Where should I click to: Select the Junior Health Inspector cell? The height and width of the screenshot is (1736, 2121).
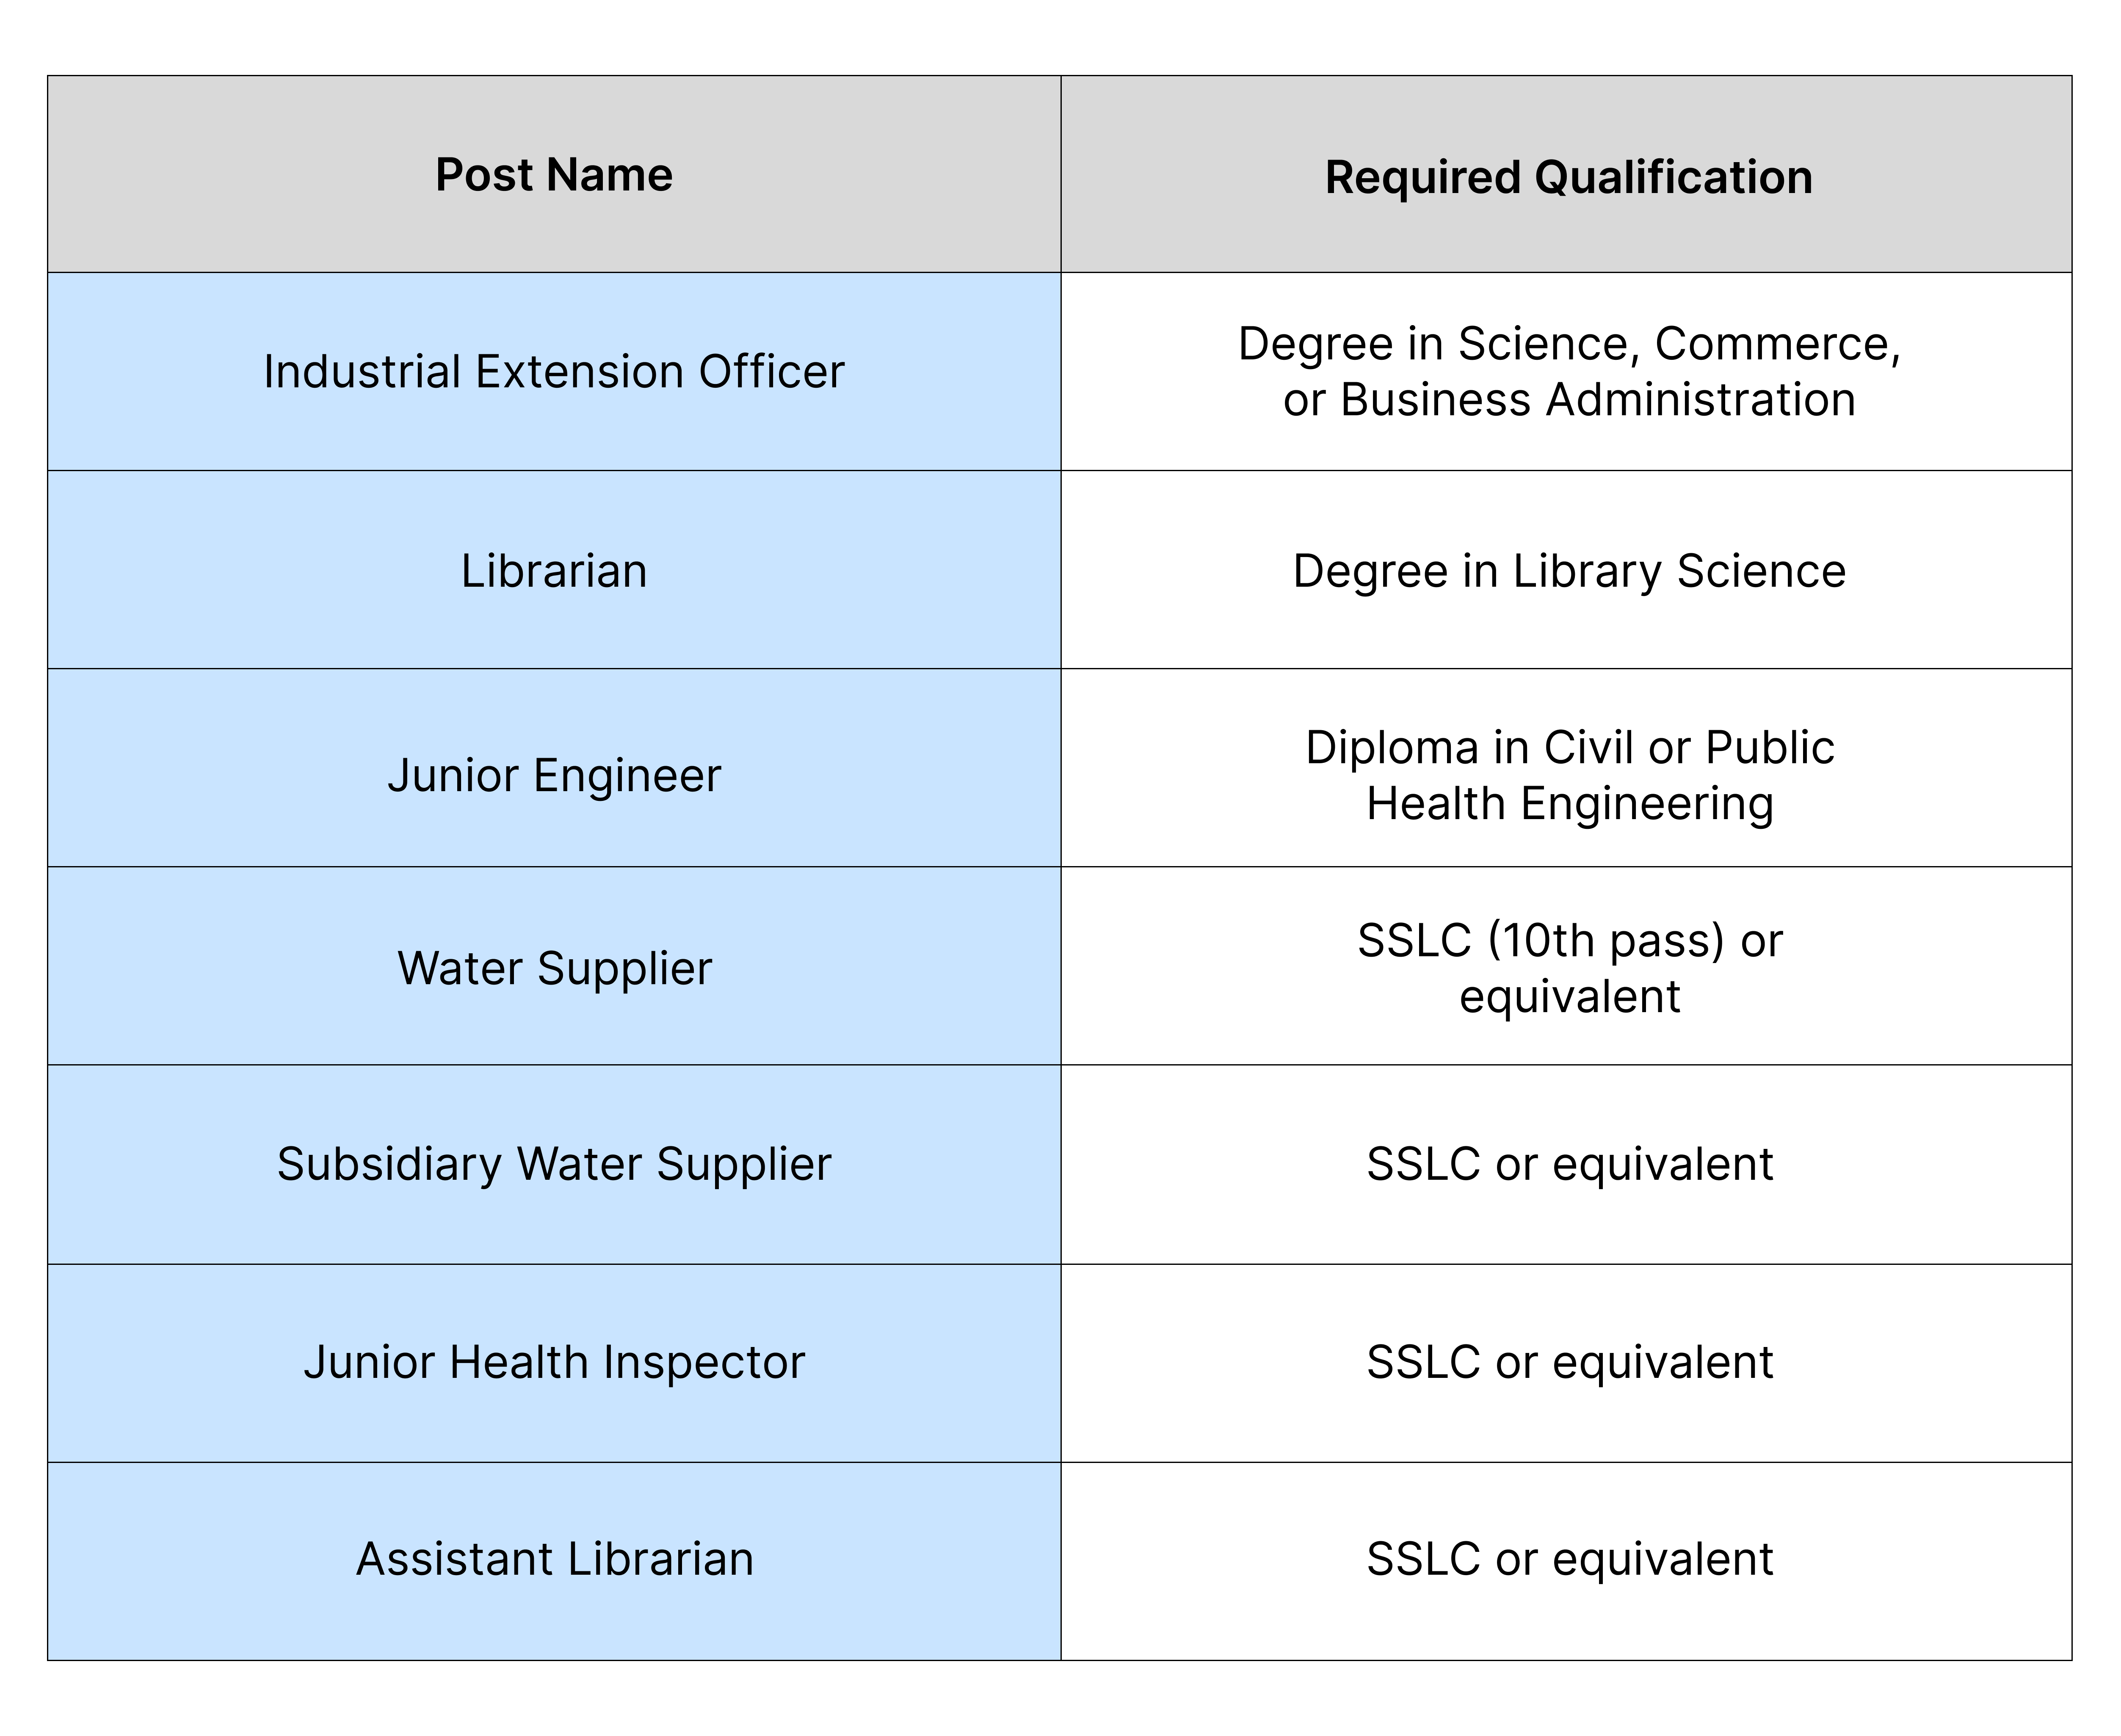click(x=554, y=1362)
